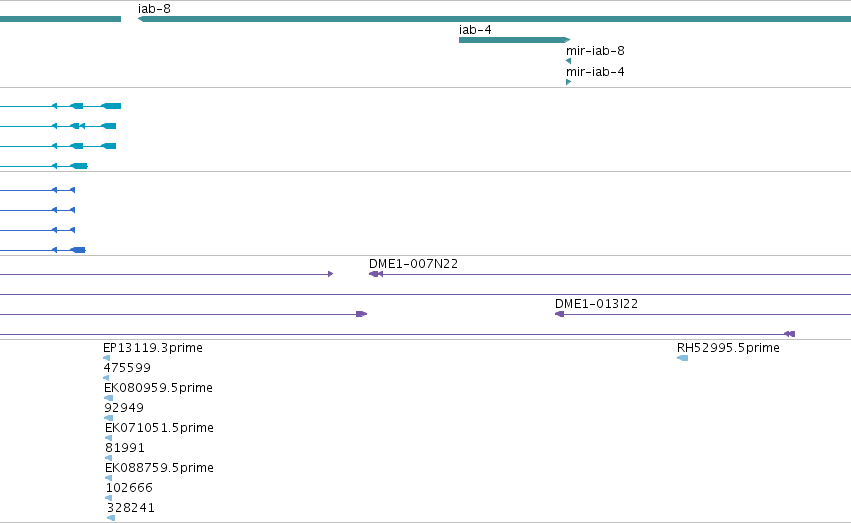851x523 pixels.
Task: Select the 81991 feature label
Action: click(x=125, y=448)
